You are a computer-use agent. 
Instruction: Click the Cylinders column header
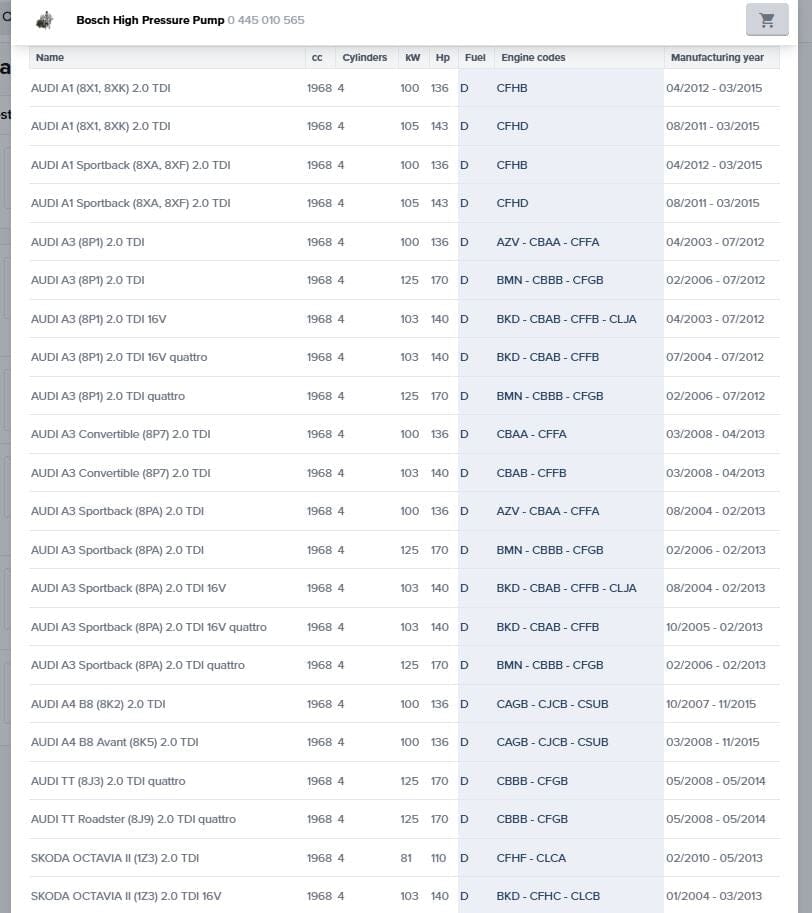[x=364, y=58]
